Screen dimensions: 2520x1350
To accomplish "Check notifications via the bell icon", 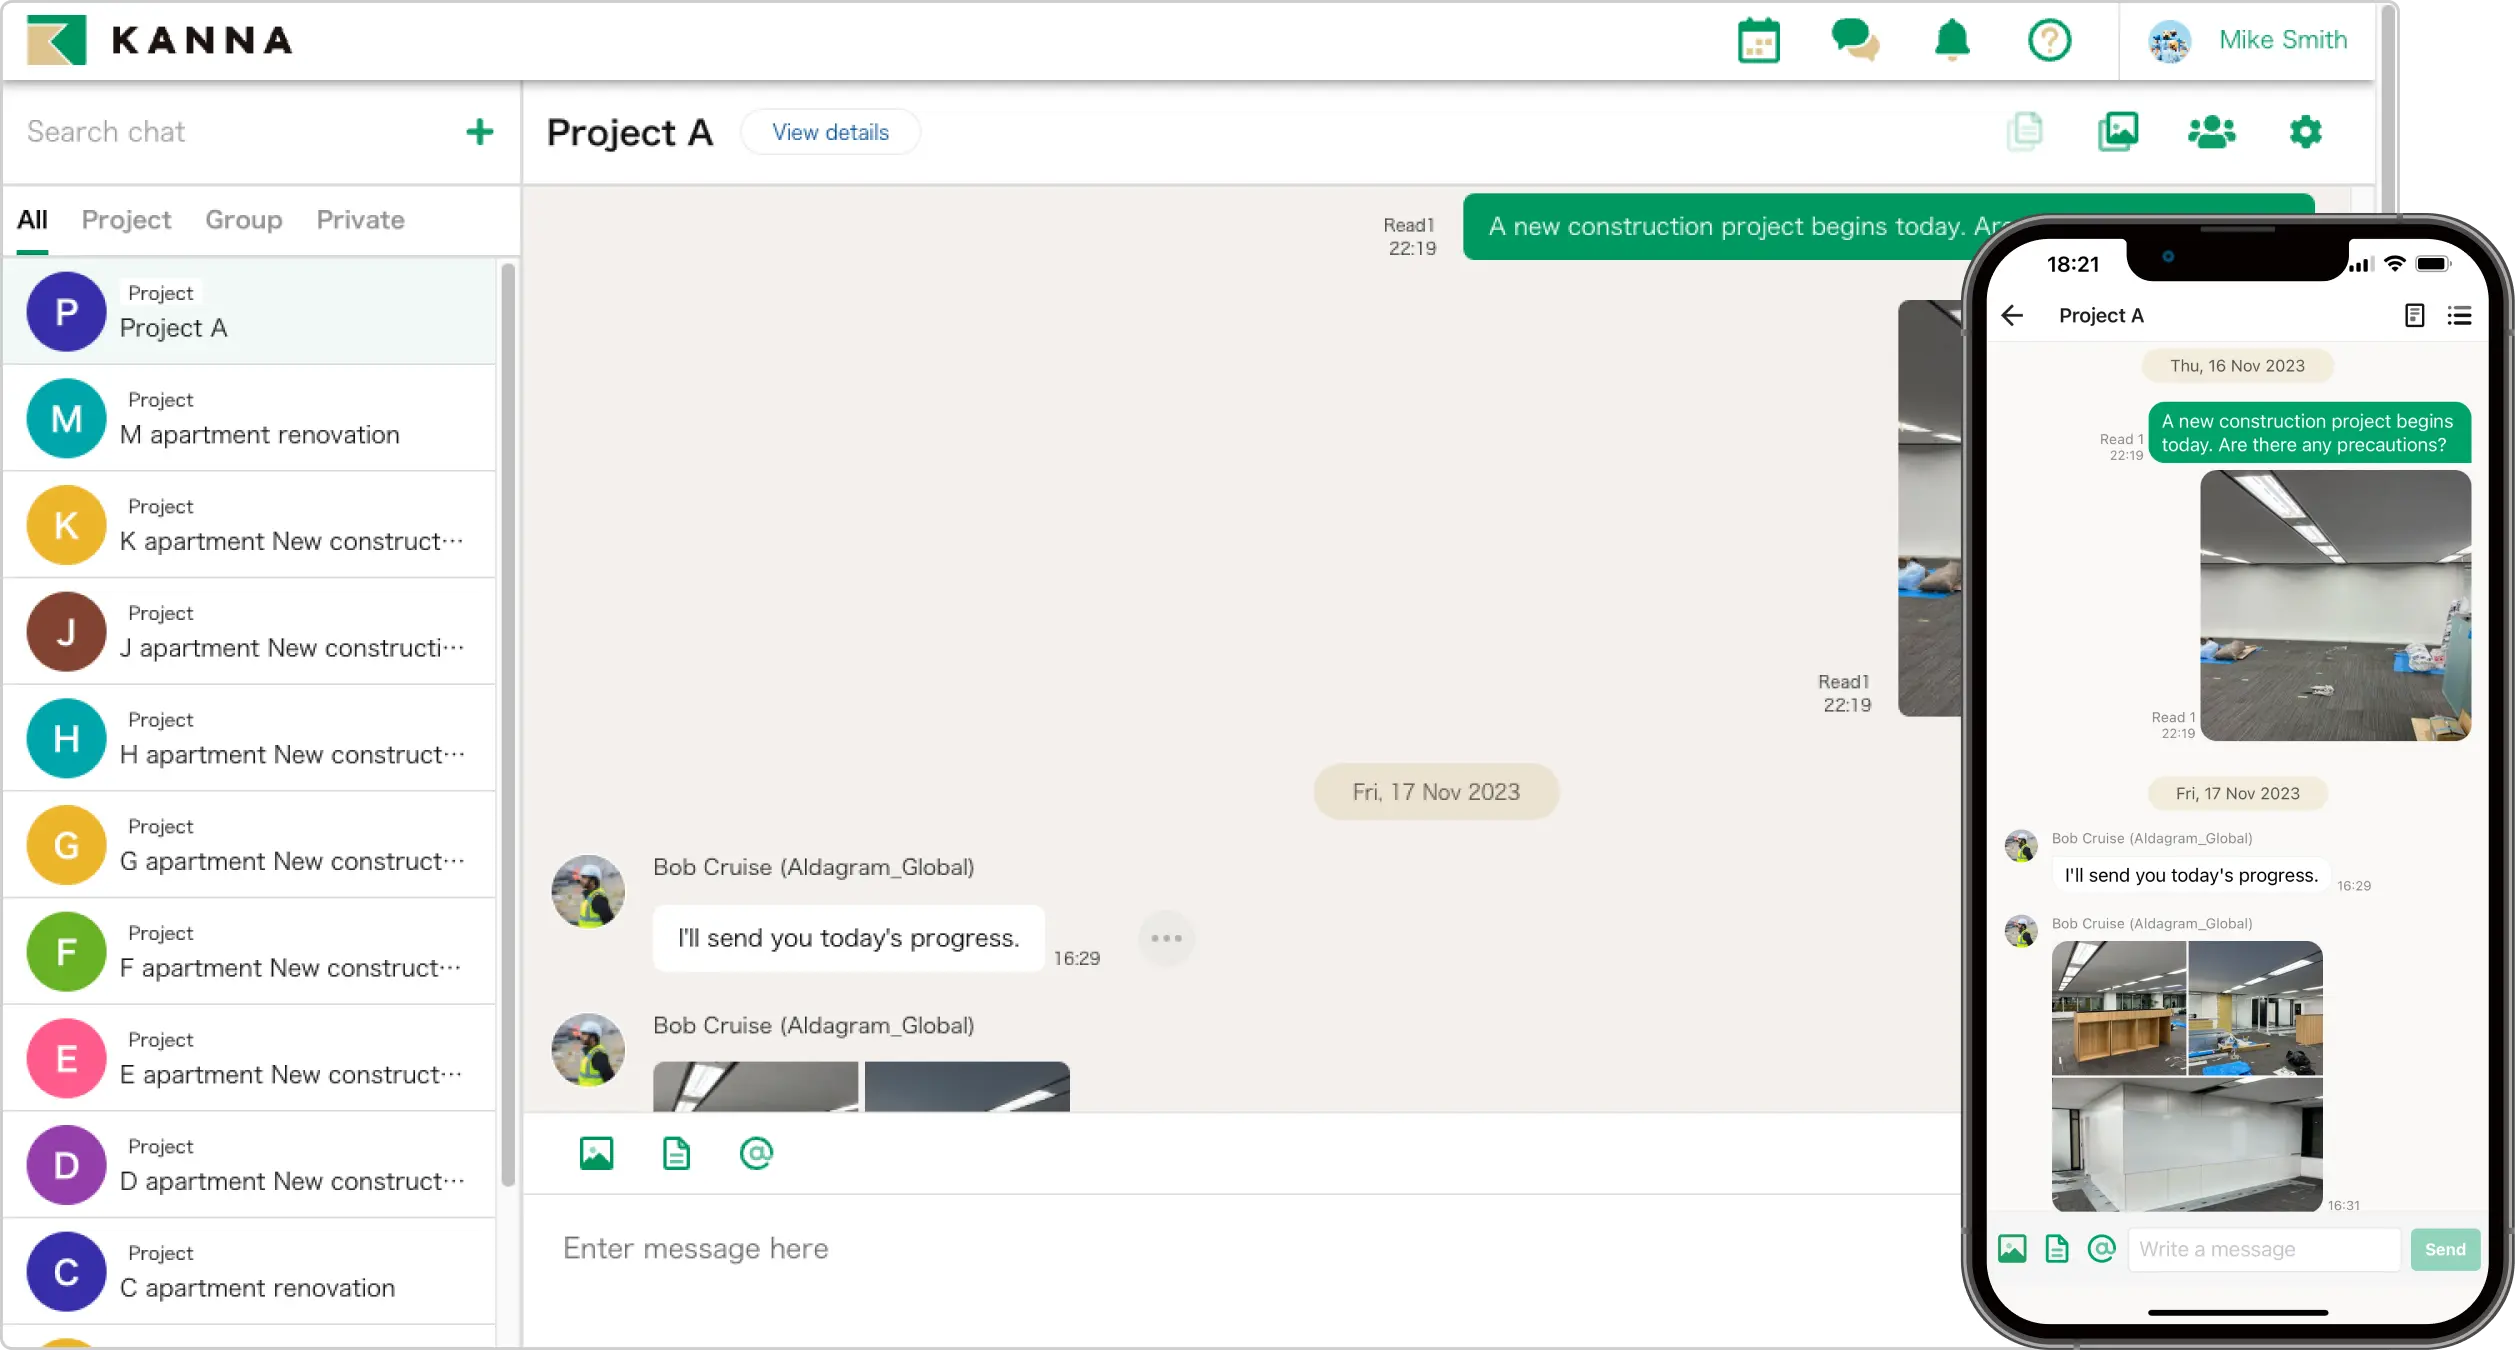I will tap(1952, 40).
